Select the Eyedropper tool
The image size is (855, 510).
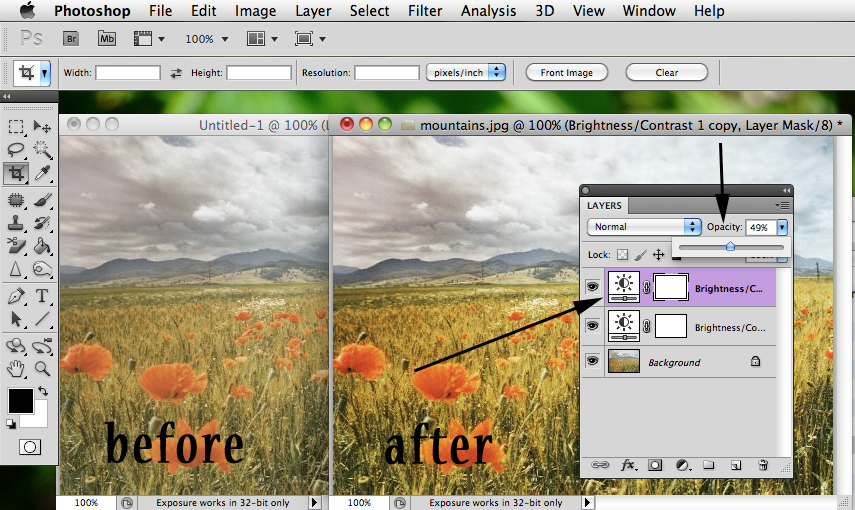(x=42, y=173)
